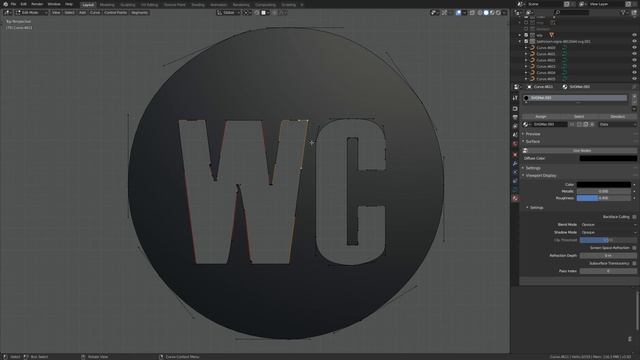Open the Viewport Display Color swatch

click(604, 184)
